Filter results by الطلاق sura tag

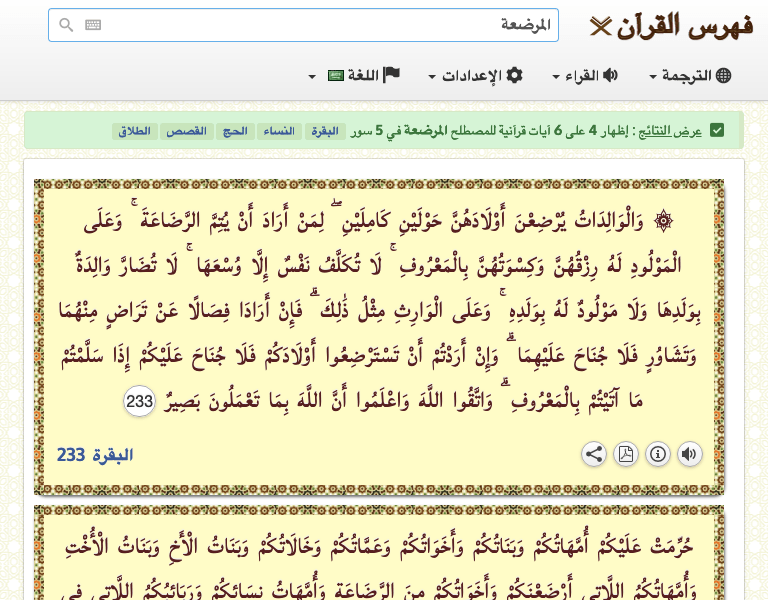pyautogui.click(x=135, y=131)
